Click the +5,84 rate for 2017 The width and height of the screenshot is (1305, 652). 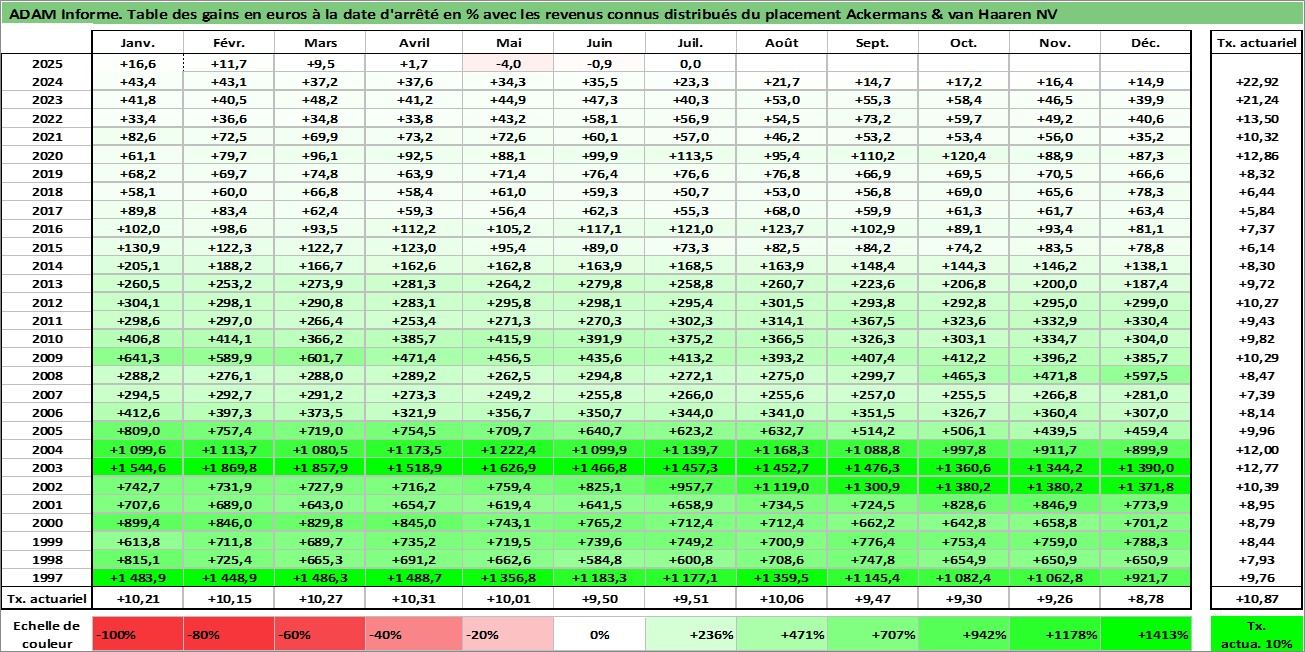tap(1257, 210)
